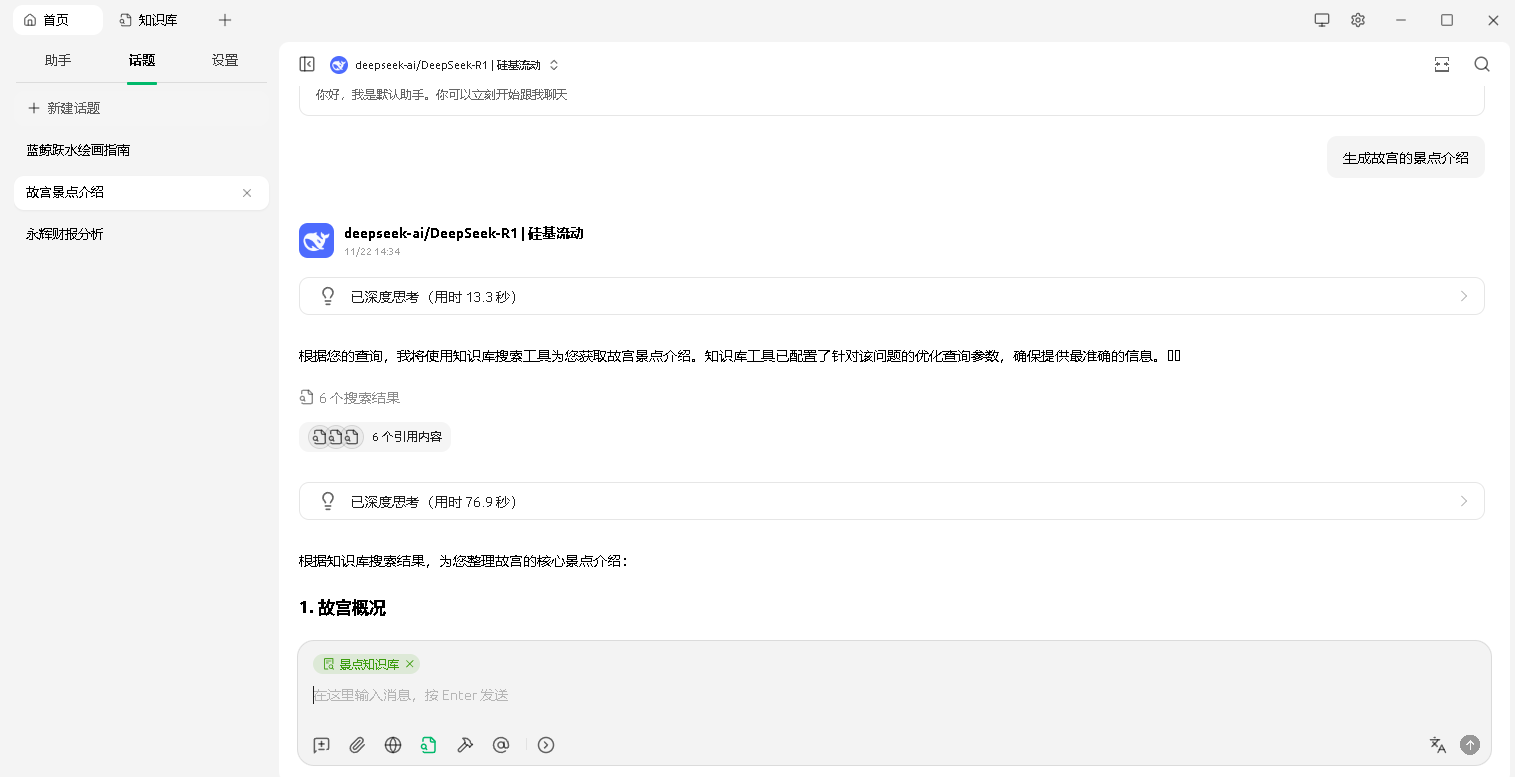This screenshot has width=1515, height=777.
Task: Collapse the sidebar panel icon
Action: (307, 64)
